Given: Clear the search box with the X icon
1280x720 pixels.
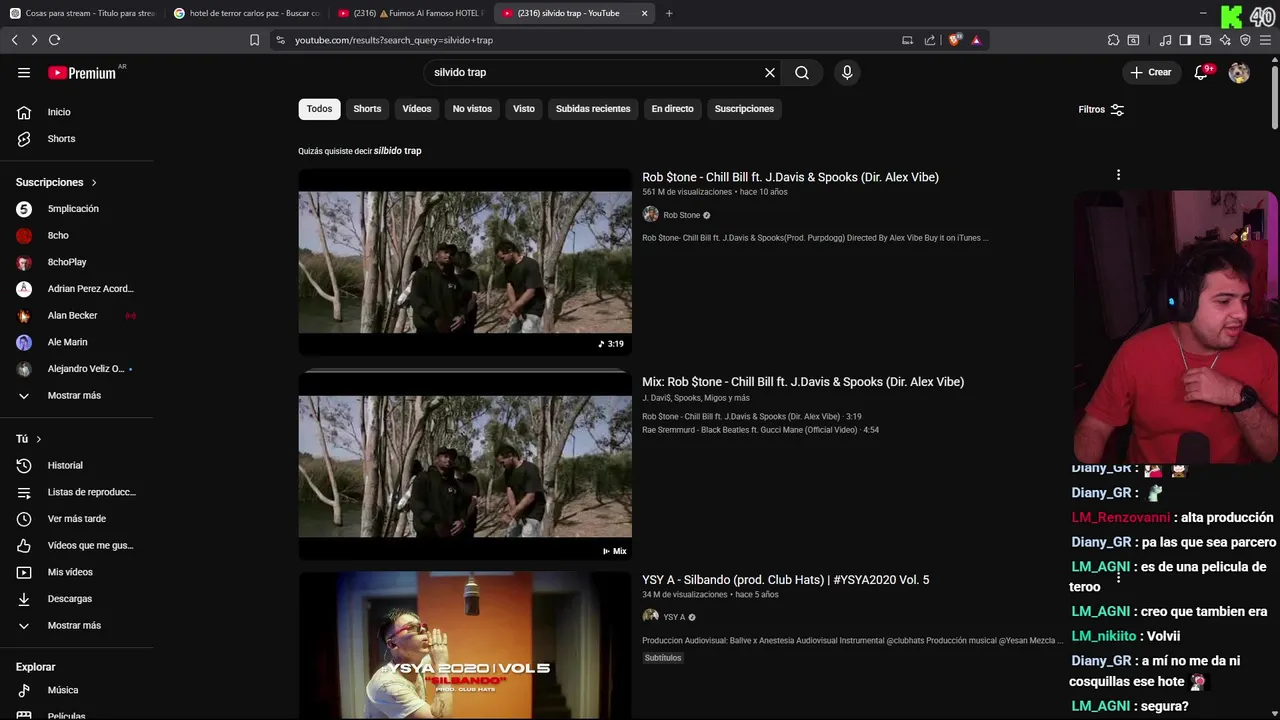Looking at the screenshot, I should pos(770,72).
